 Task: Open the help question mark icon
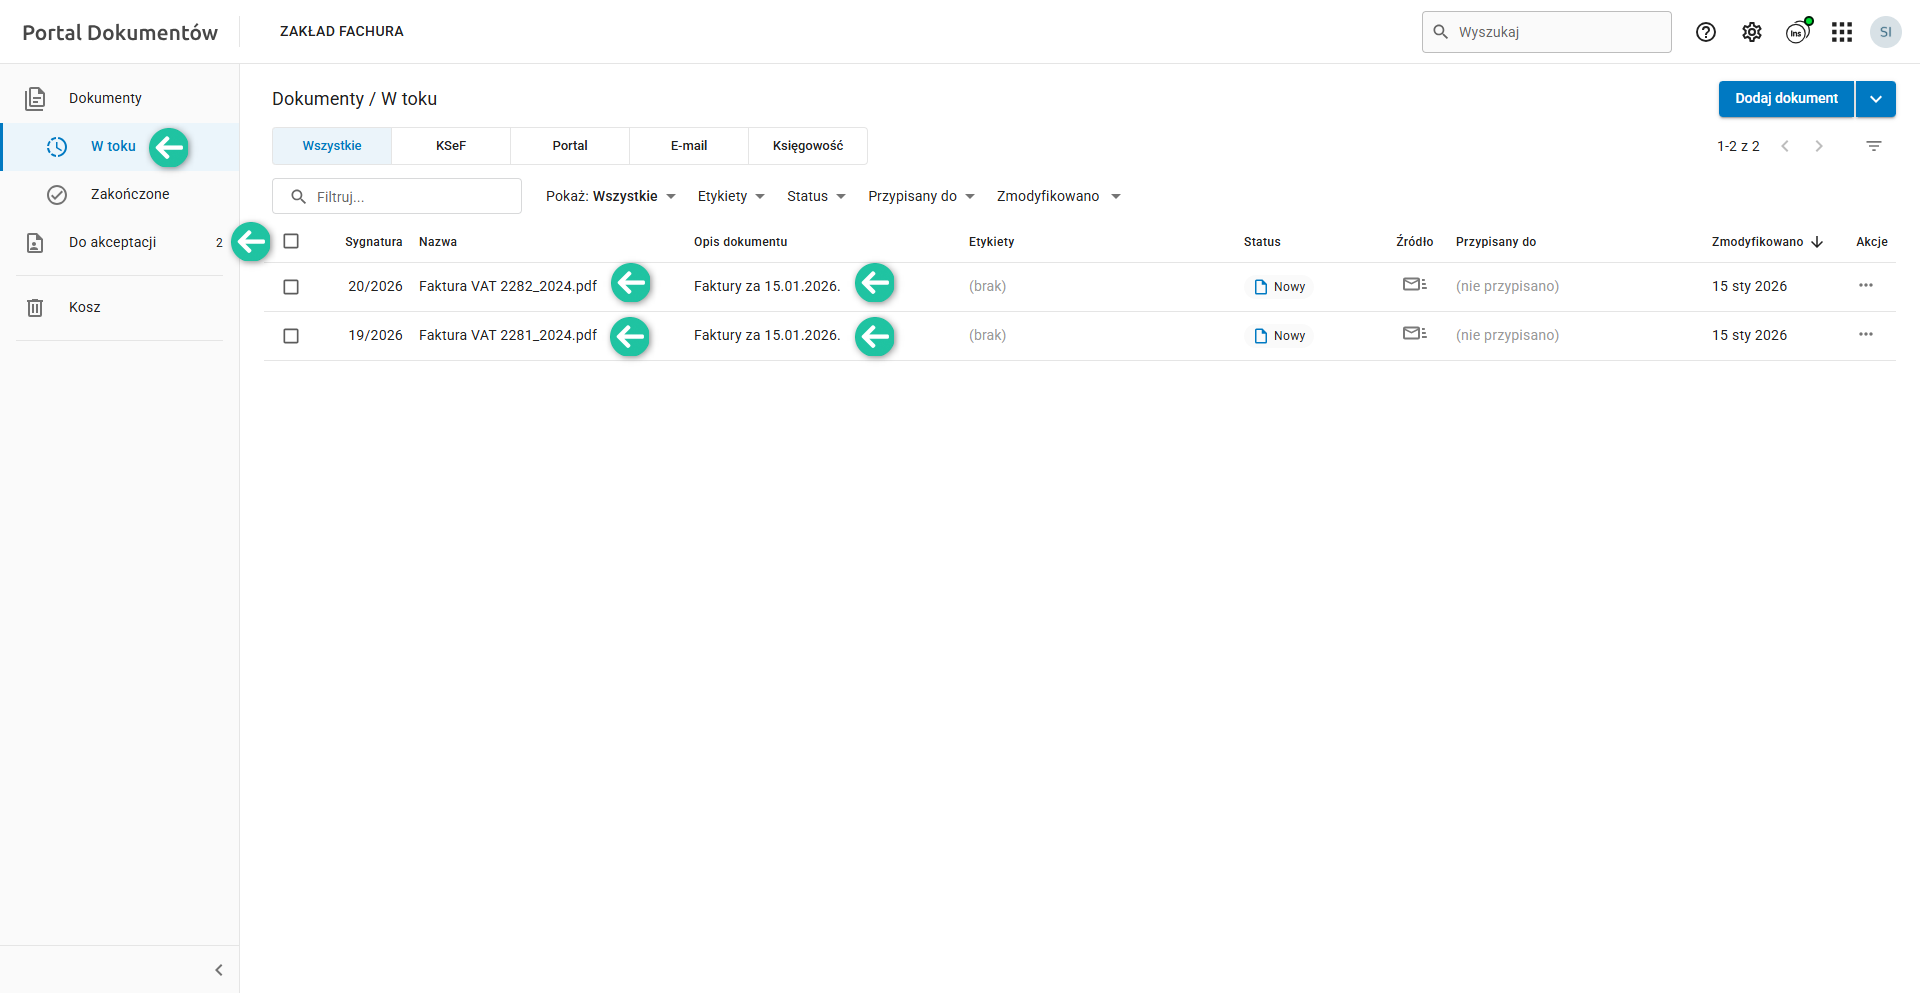coord(1706,32)
